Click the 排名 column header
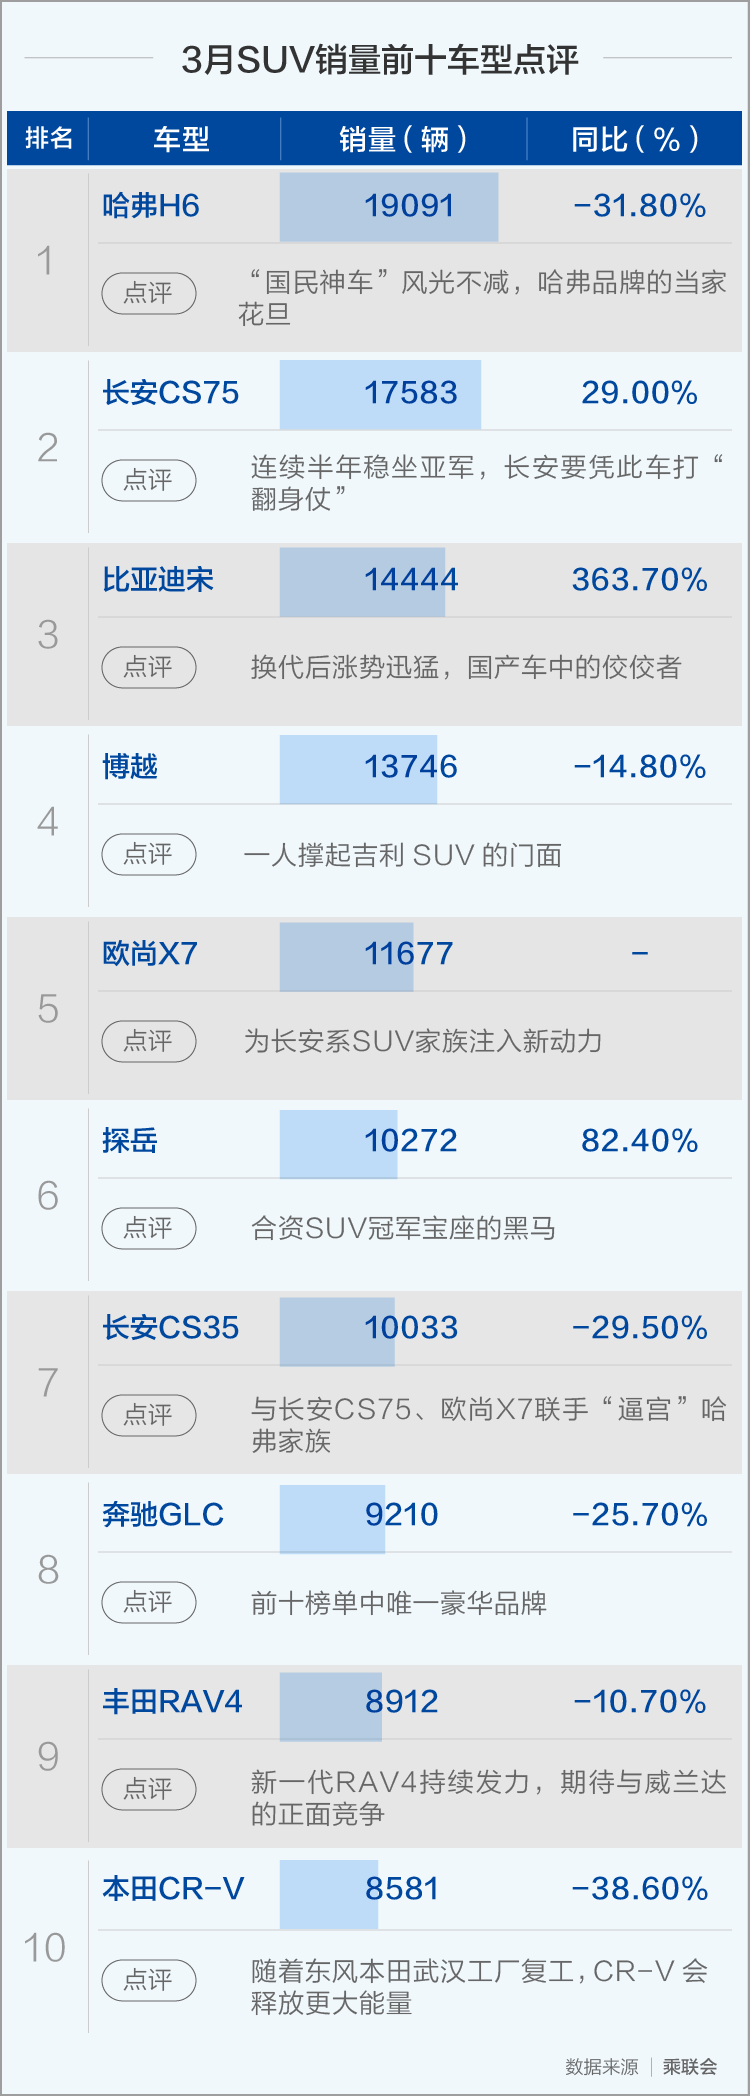This screenshot has height=2096, width=750. point(48,138)
